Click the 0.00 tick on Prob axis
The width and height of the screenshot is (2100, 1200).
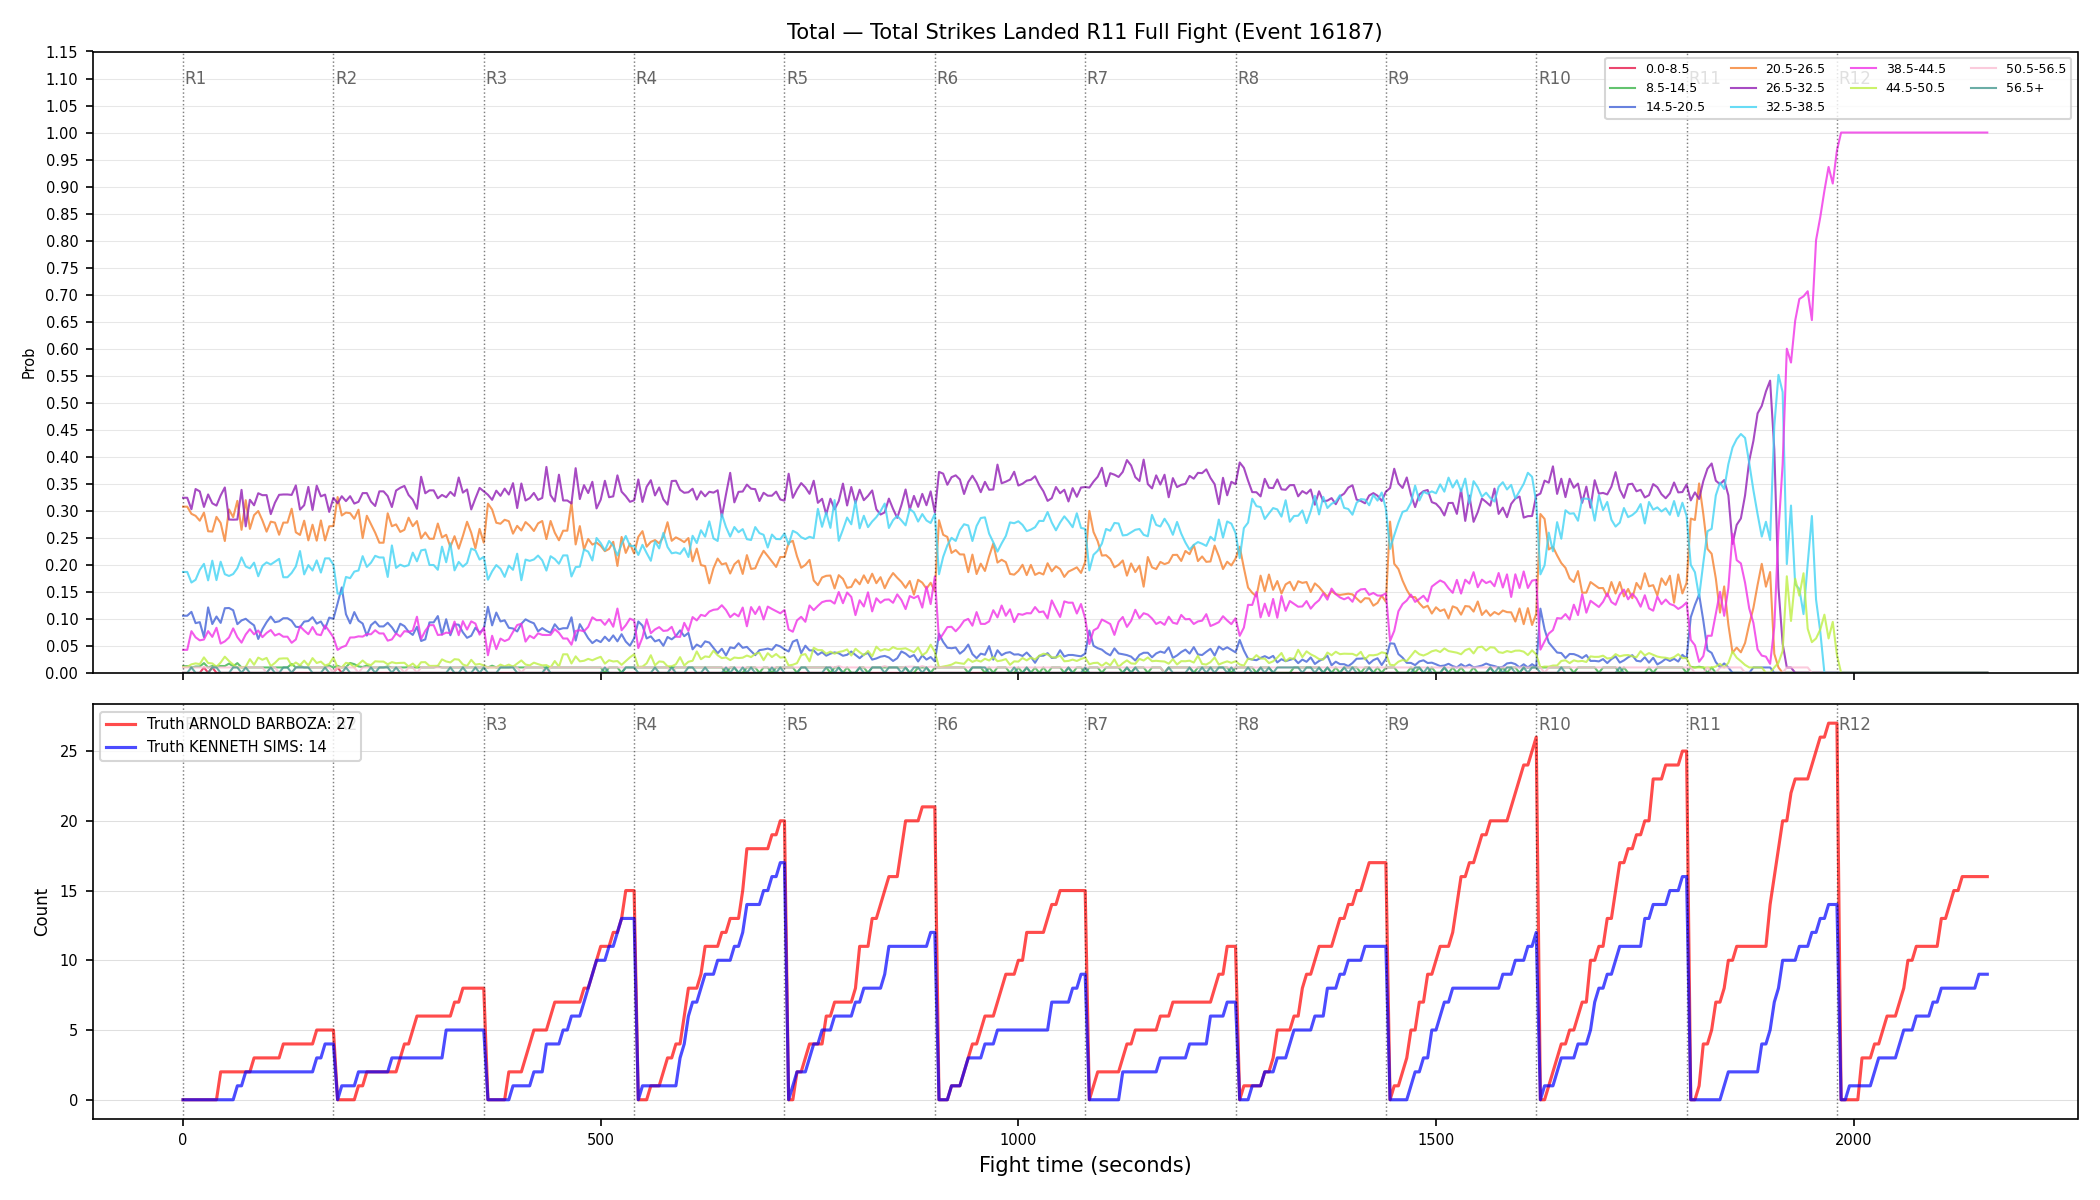61,673
